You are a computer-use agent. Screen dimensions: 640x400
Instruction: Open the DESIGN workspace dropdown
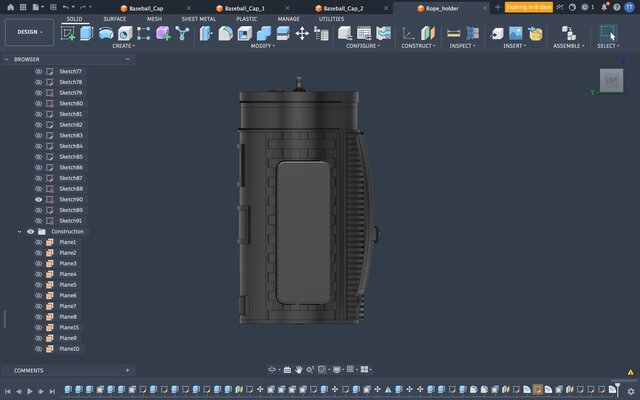29,32
